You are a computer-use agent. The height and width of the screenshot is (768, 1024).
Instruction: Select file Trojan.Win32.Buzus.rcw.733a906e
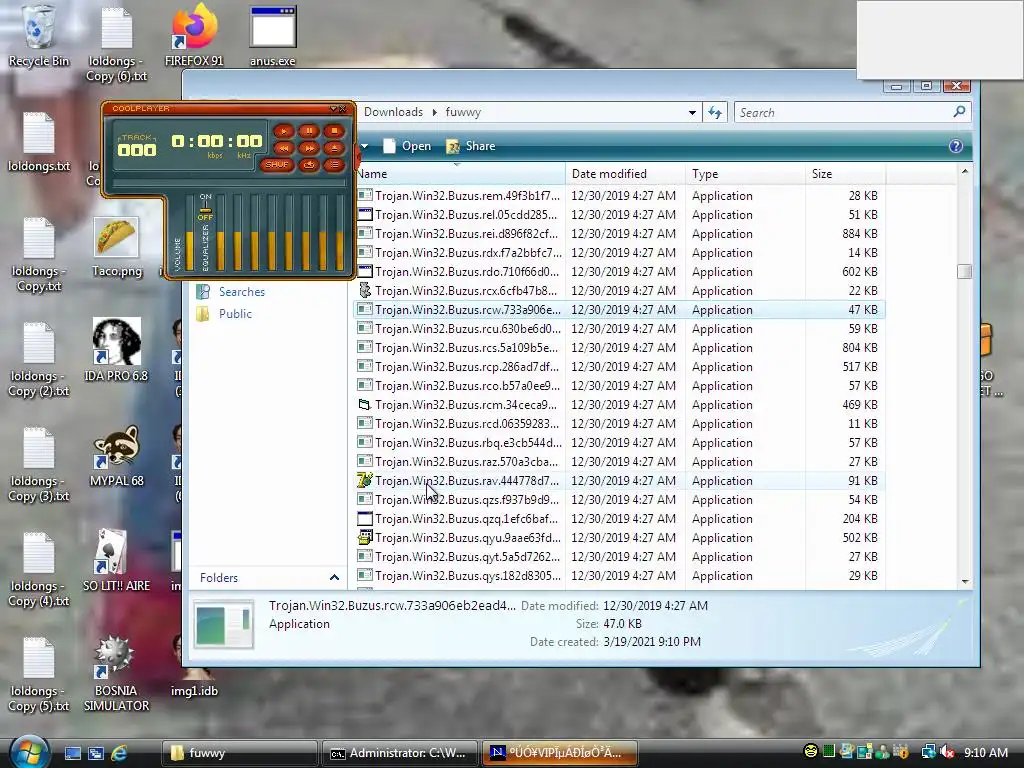(x=618, y=310)
